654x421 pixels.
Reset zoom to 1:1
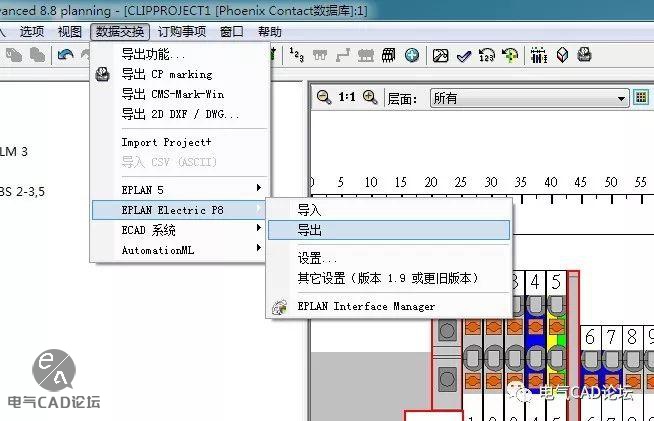(x=347, y=97)
